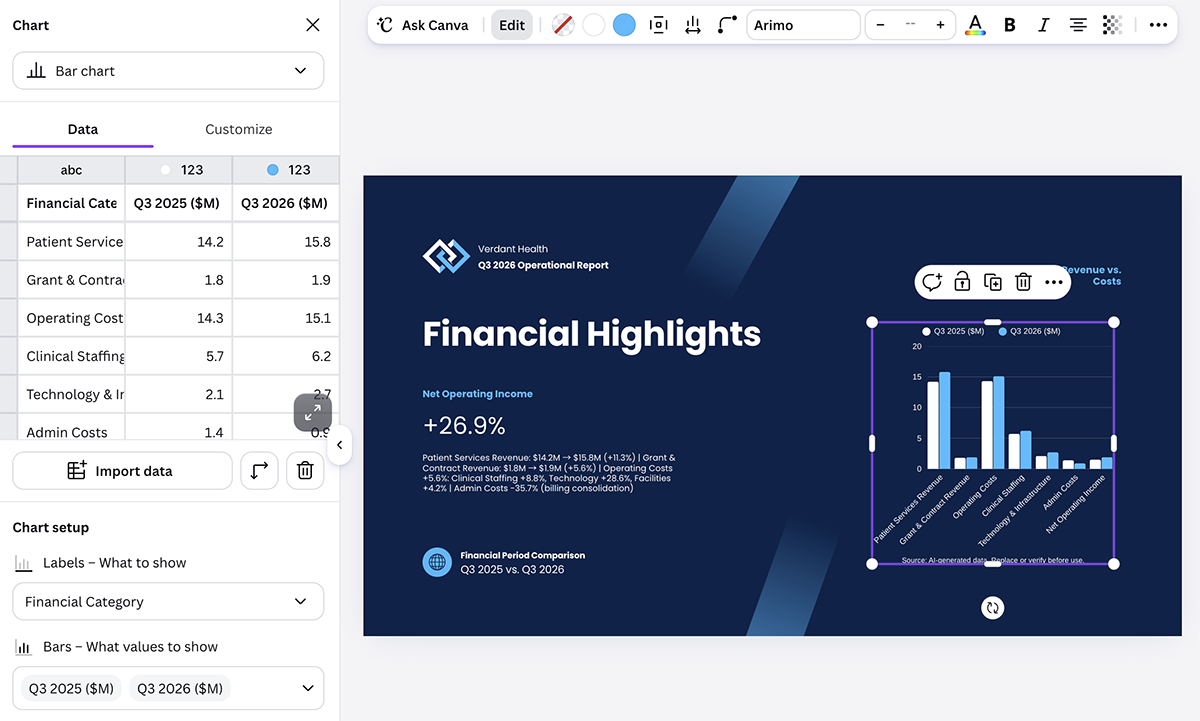Open the transparency control

(1111, 25)
